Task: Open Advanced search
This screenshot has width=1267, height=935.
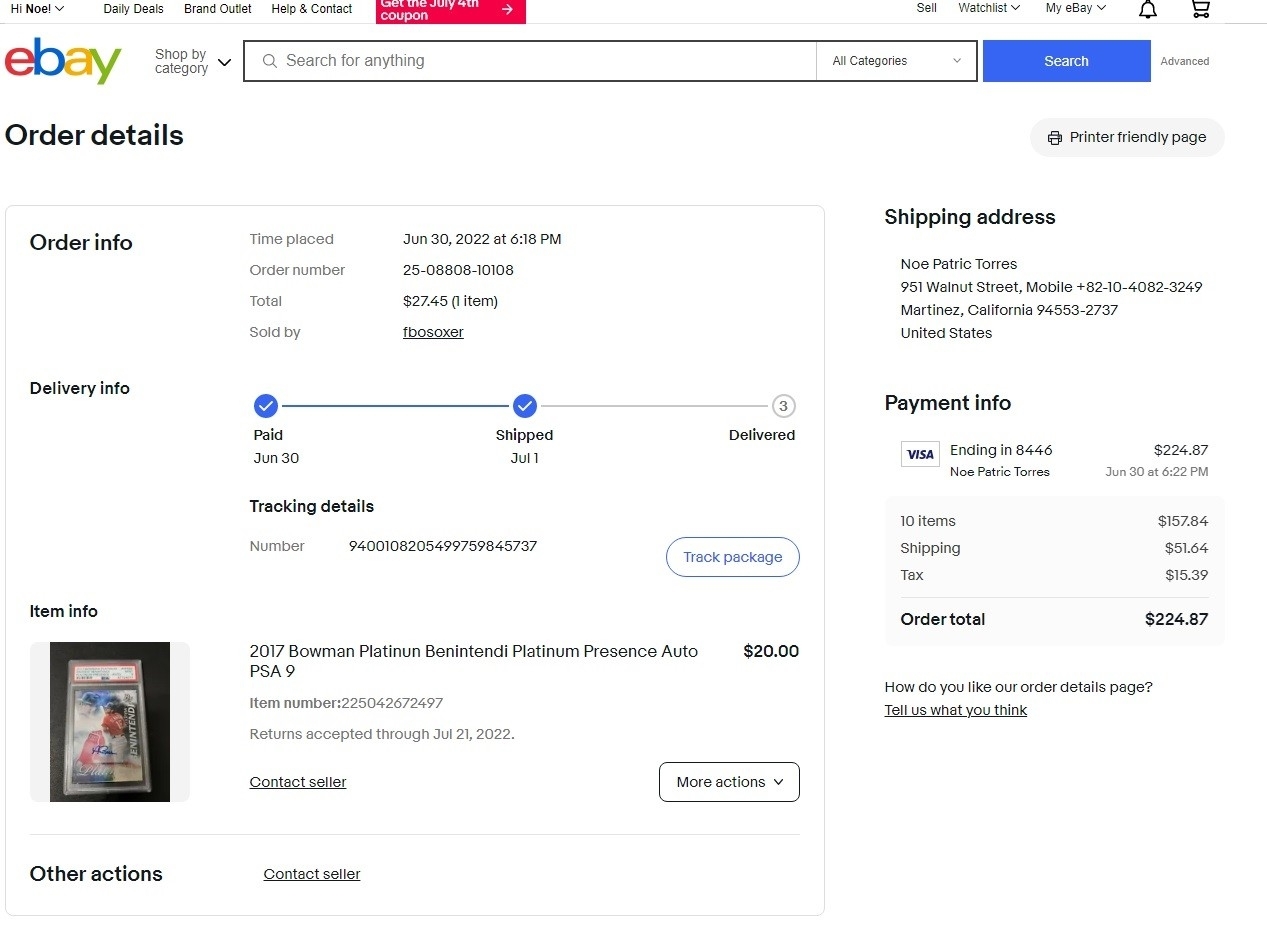Action: tap(1185, 61)
